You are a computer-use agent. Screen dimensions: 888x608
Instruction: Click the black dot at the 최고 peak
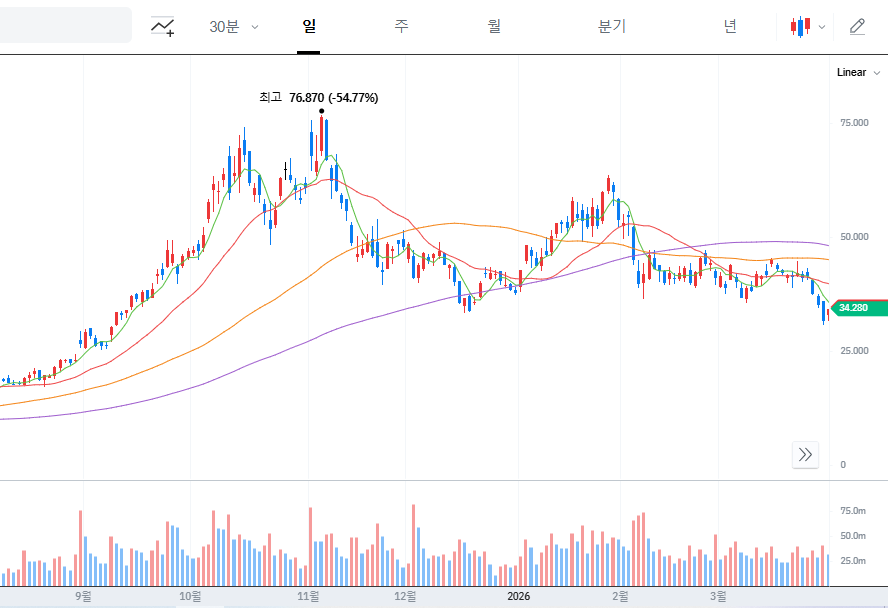[x=321, y=111]
